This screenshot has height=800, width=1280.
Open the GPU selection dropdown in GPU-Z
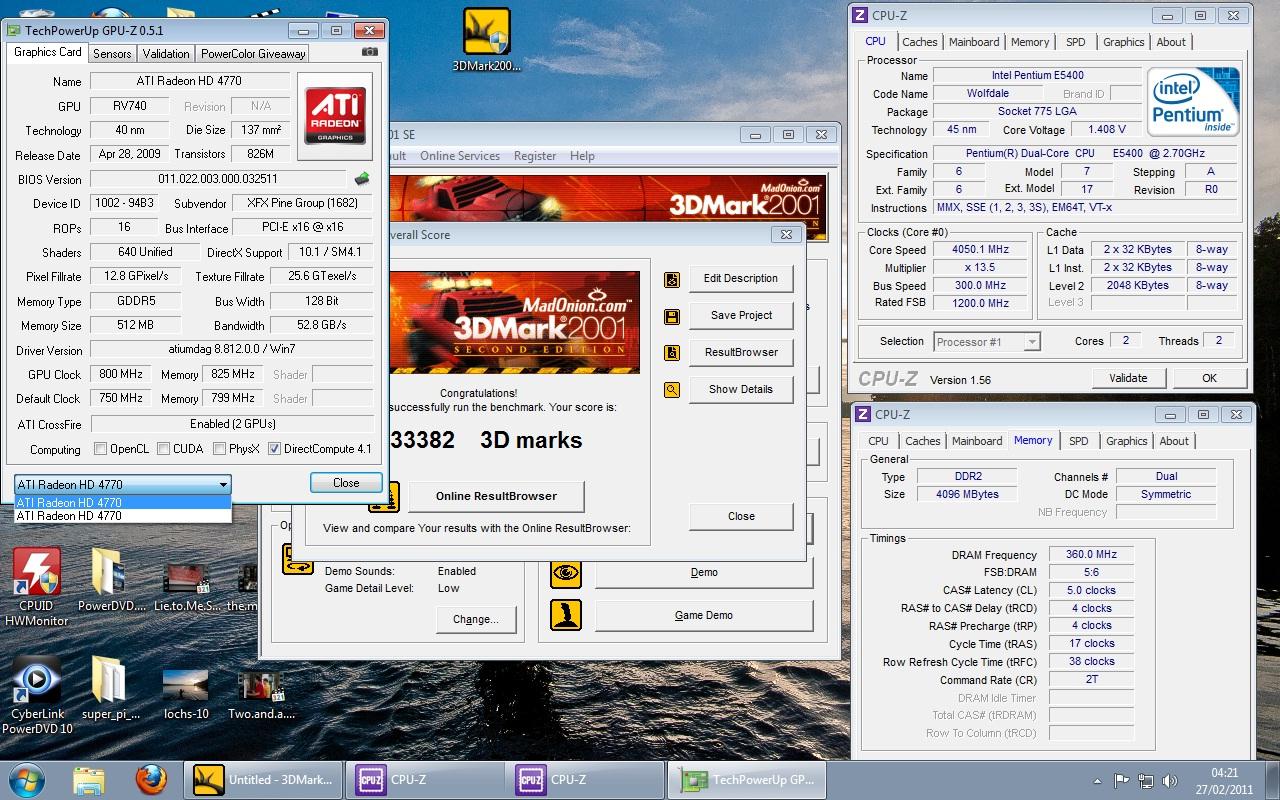[x=123, y=485]
